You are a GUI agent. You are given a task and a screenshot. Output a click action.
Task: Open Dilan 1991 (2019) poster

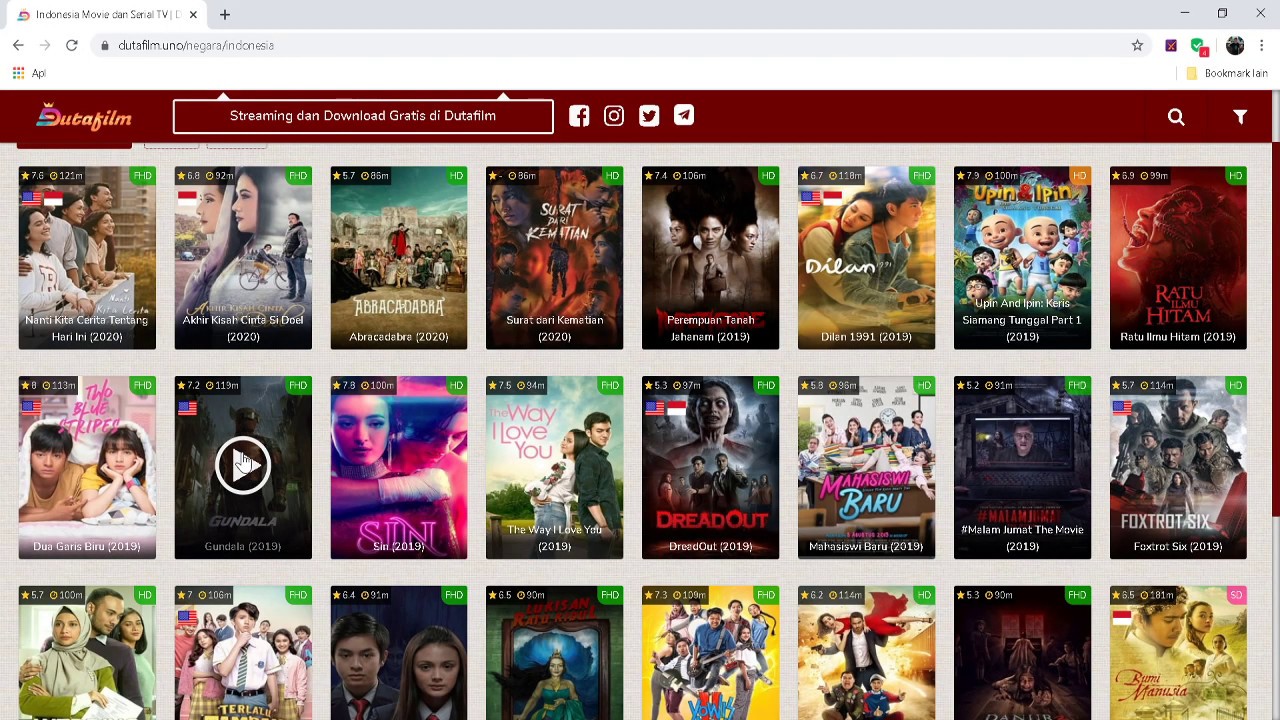tap(867, 258)
